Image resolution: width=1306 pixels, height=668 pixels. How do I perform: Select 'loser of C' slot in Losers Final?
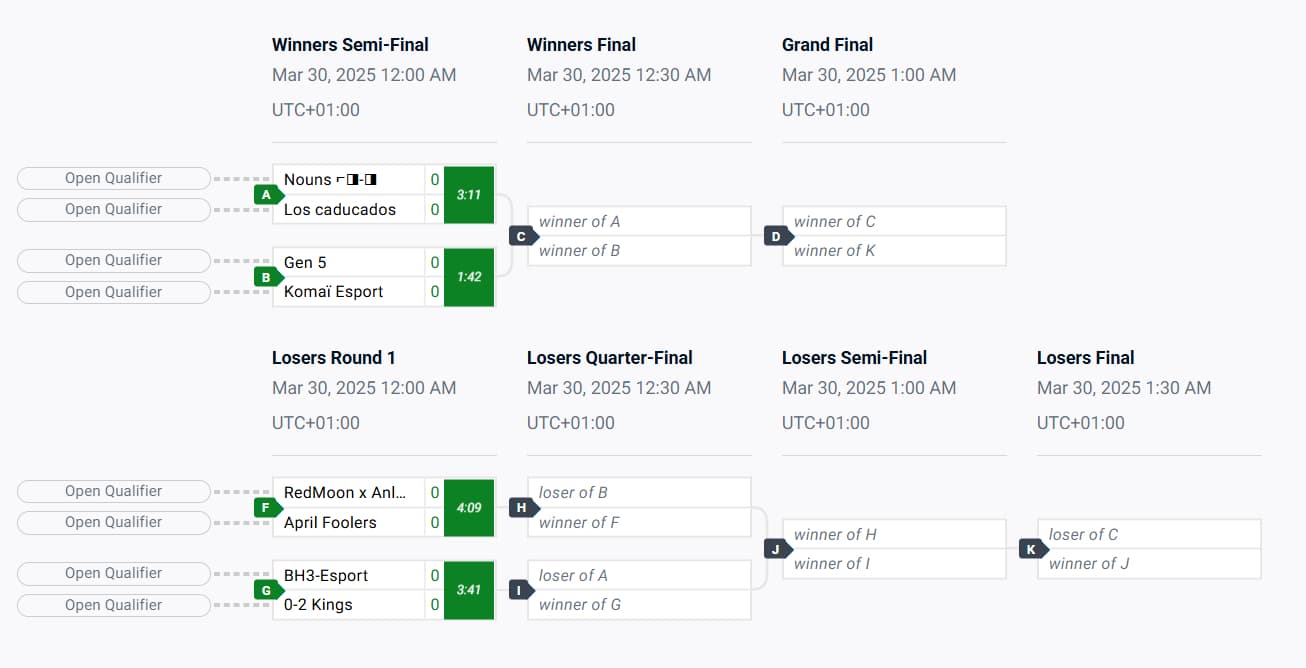1149,535
